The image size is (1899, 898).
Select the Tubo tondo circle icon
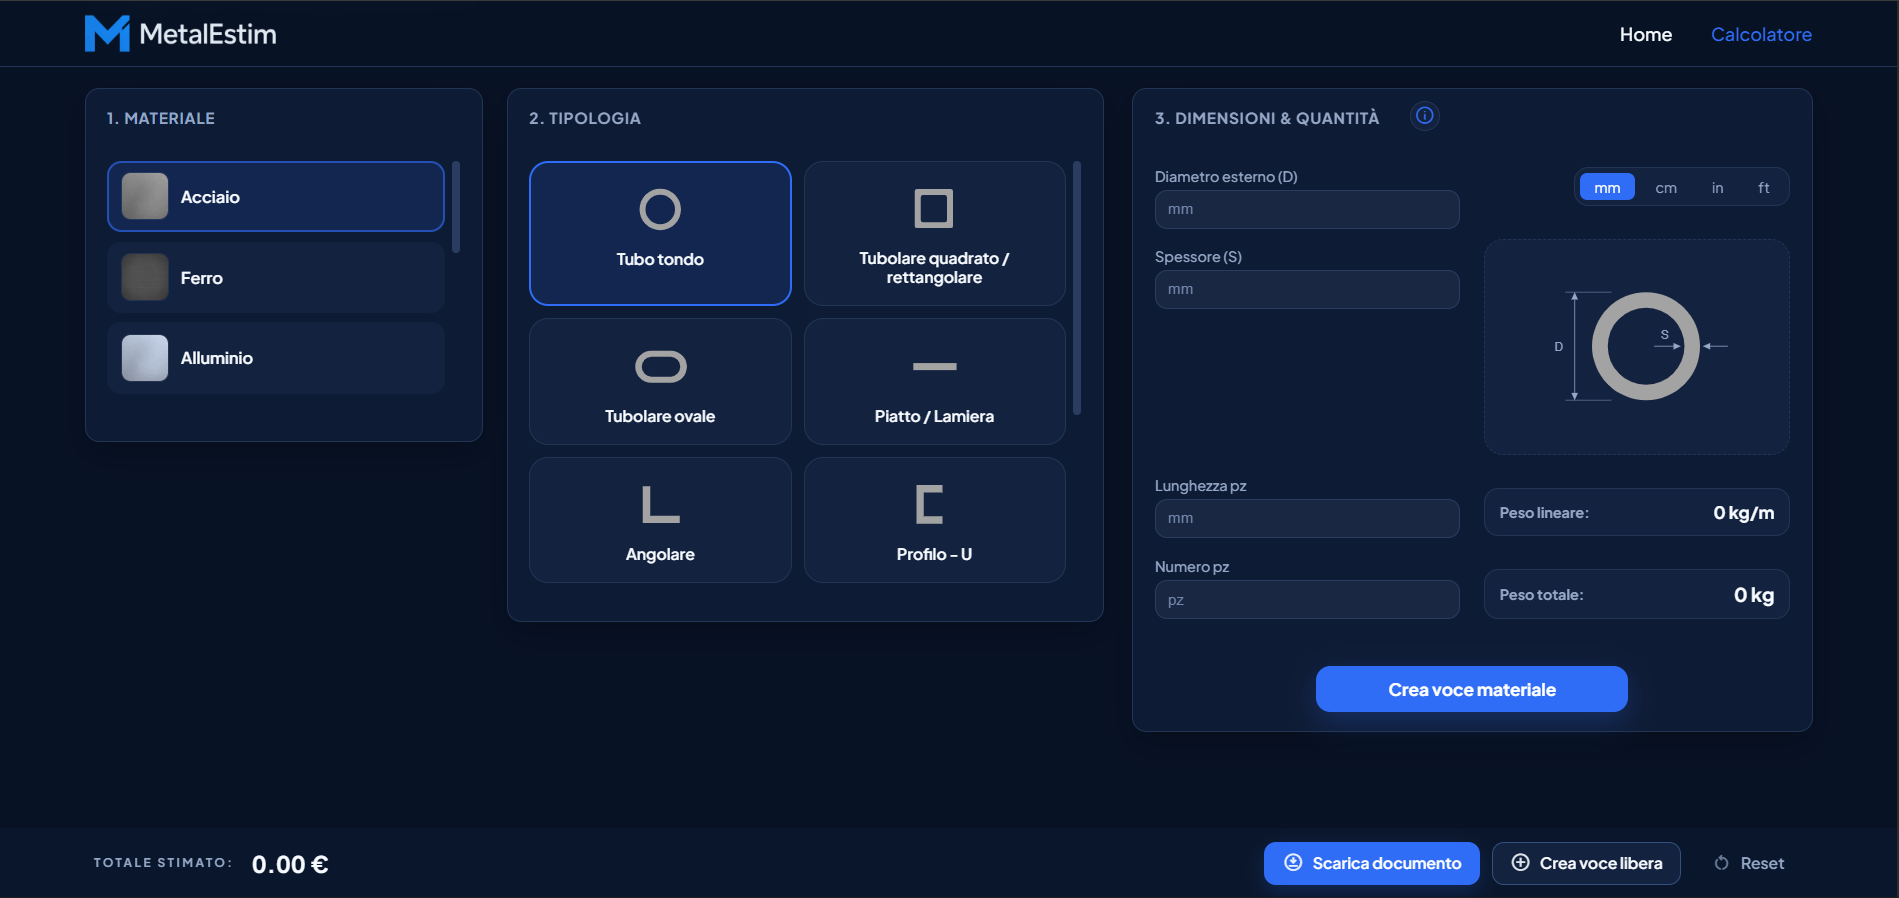(x=660, y=210)
